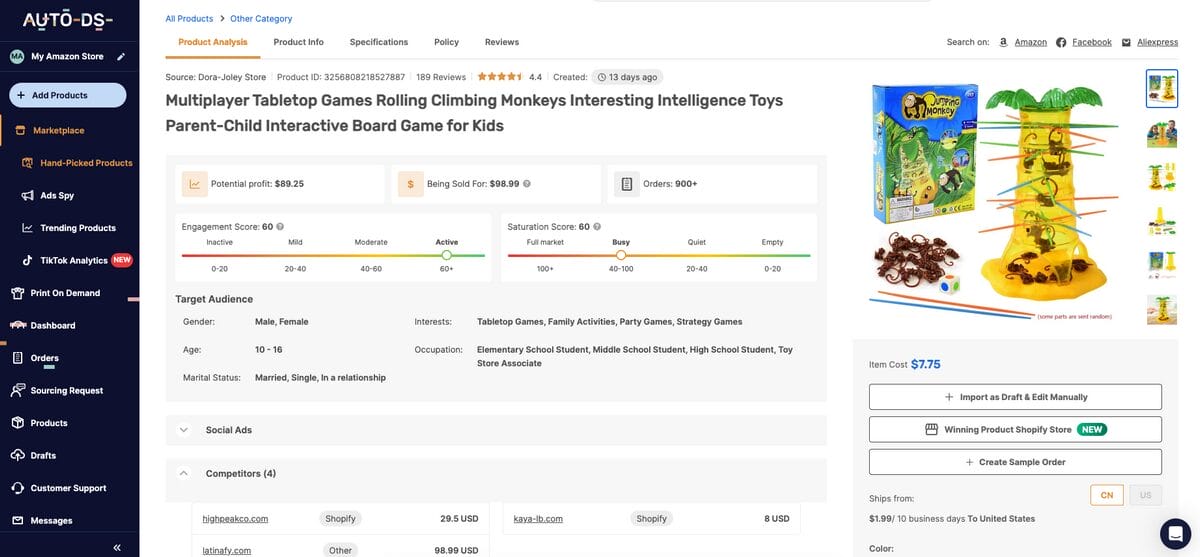1200x557 pixels.
Task: Select fifth product thumbnail
Action: tap(1161, 265)
